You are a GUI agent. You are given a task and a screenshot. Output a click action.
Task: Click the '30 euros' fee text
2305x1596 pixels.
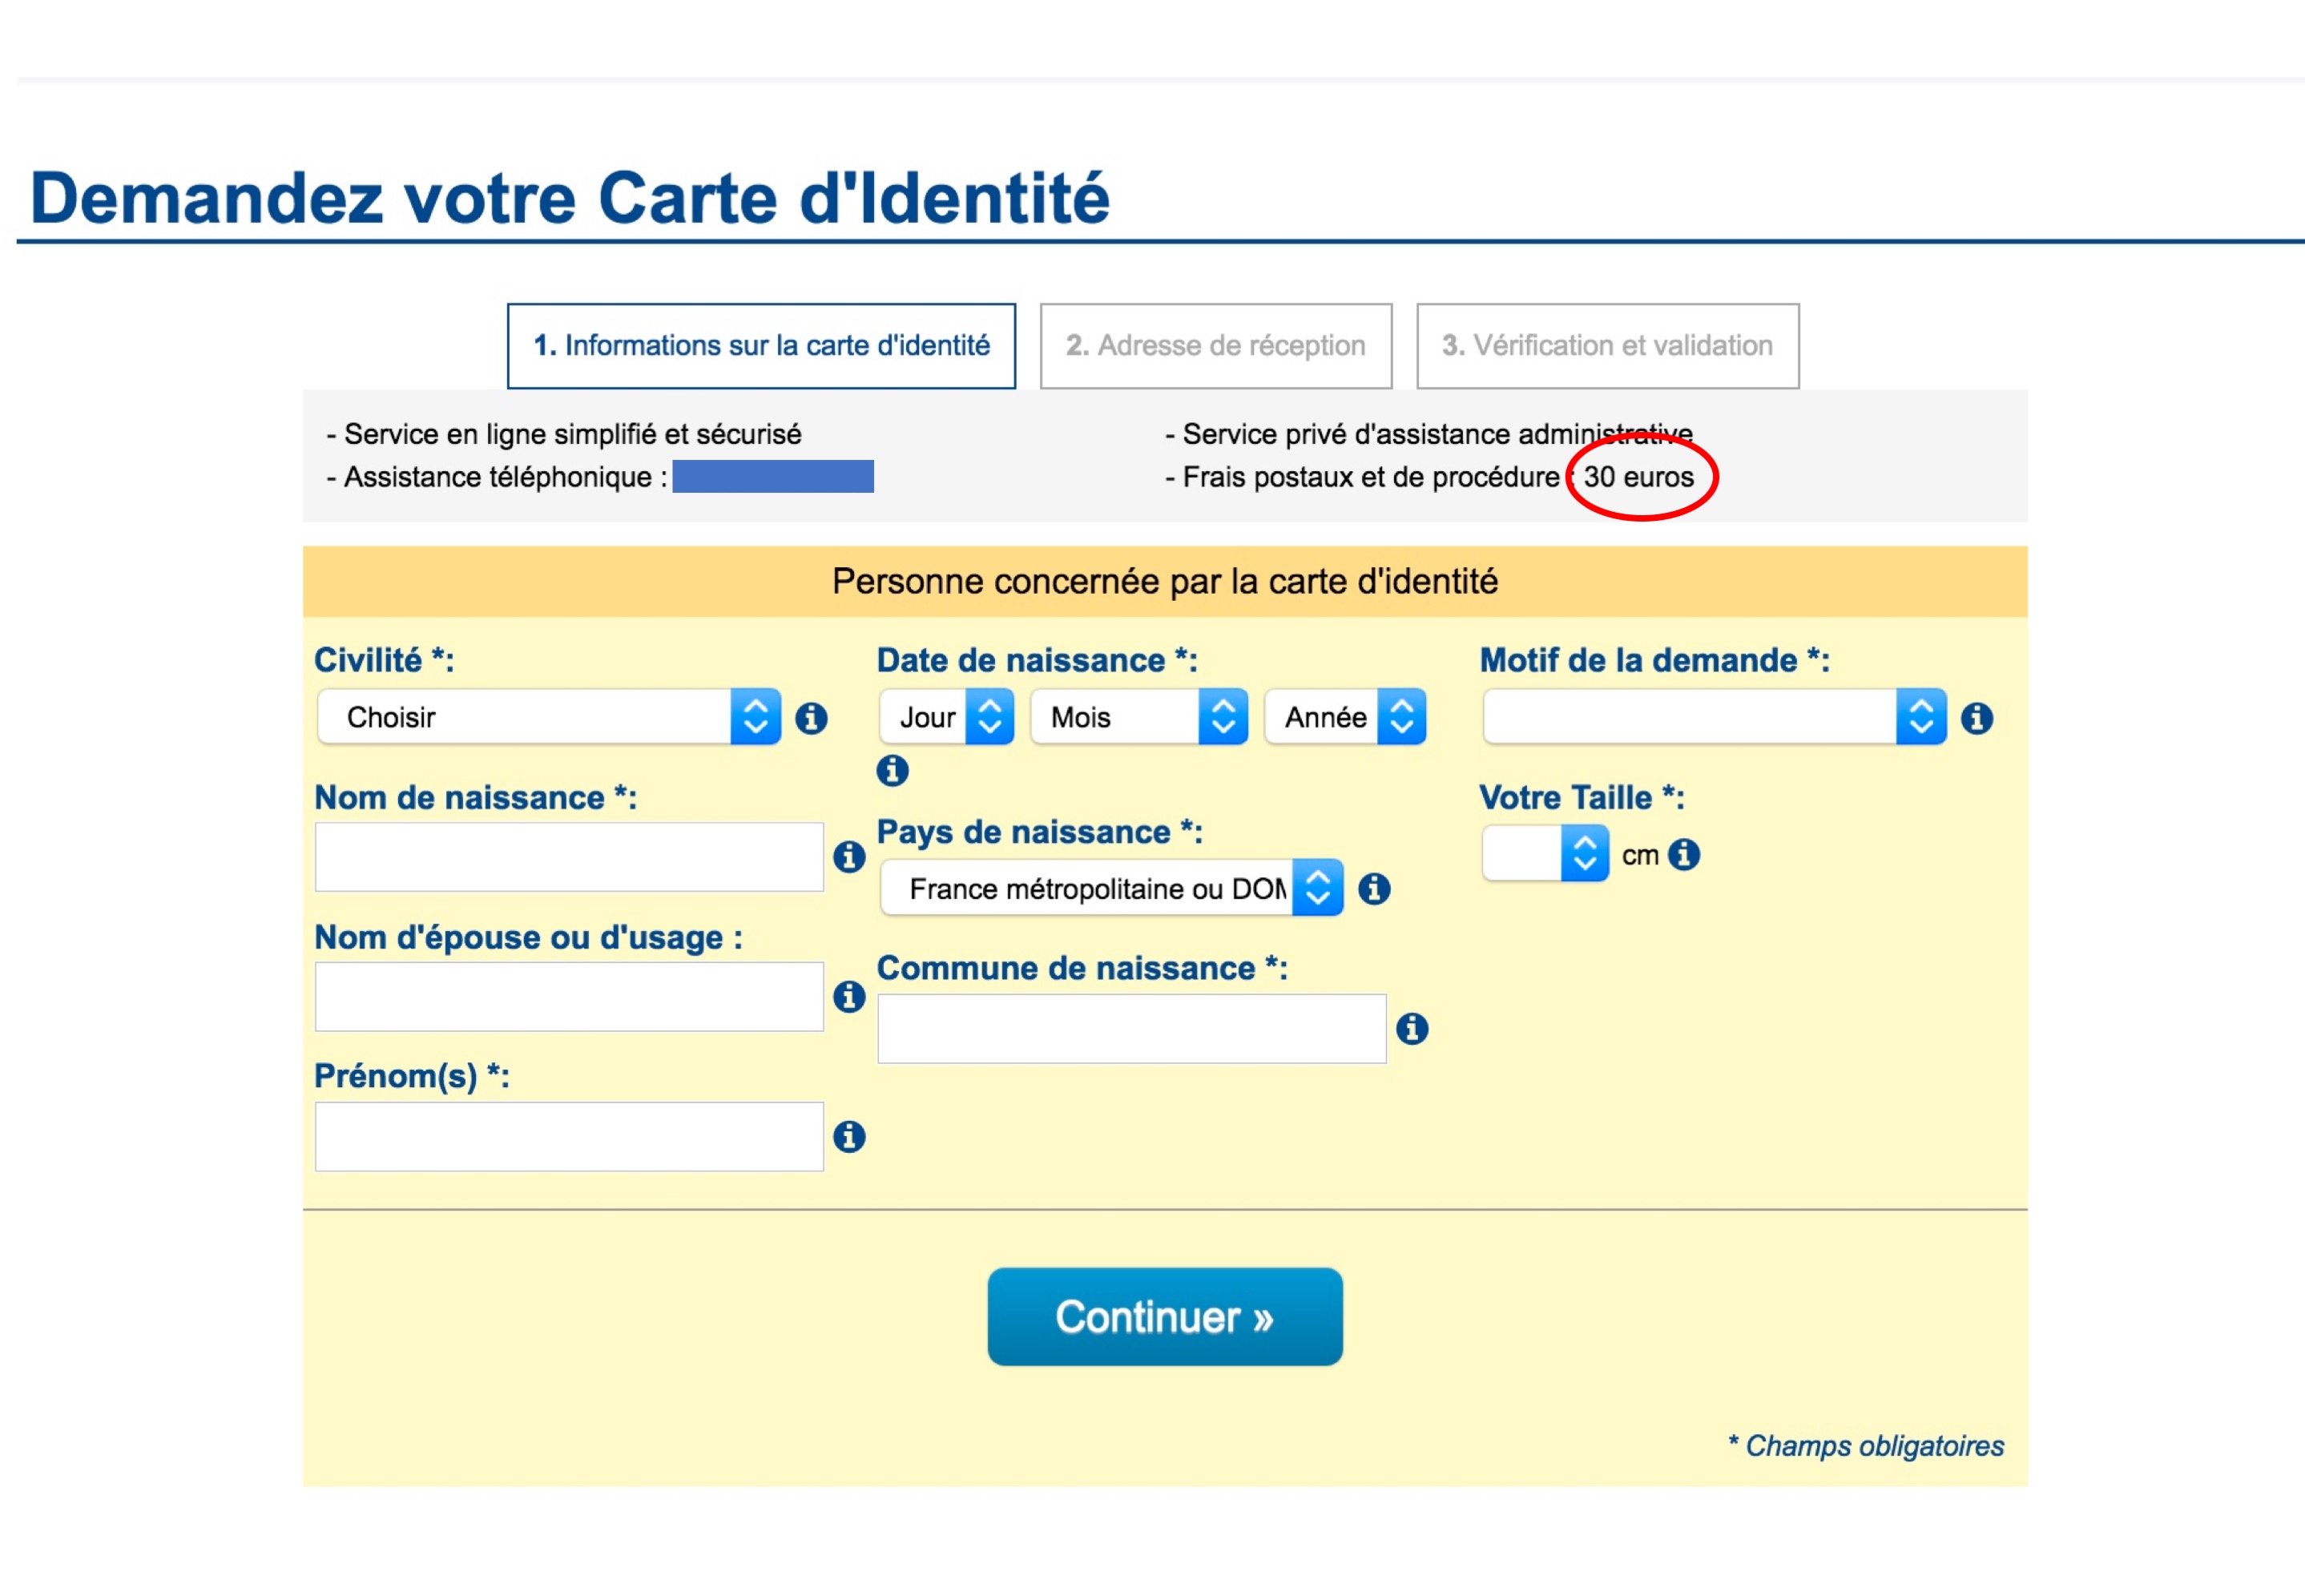(1638, 477)
